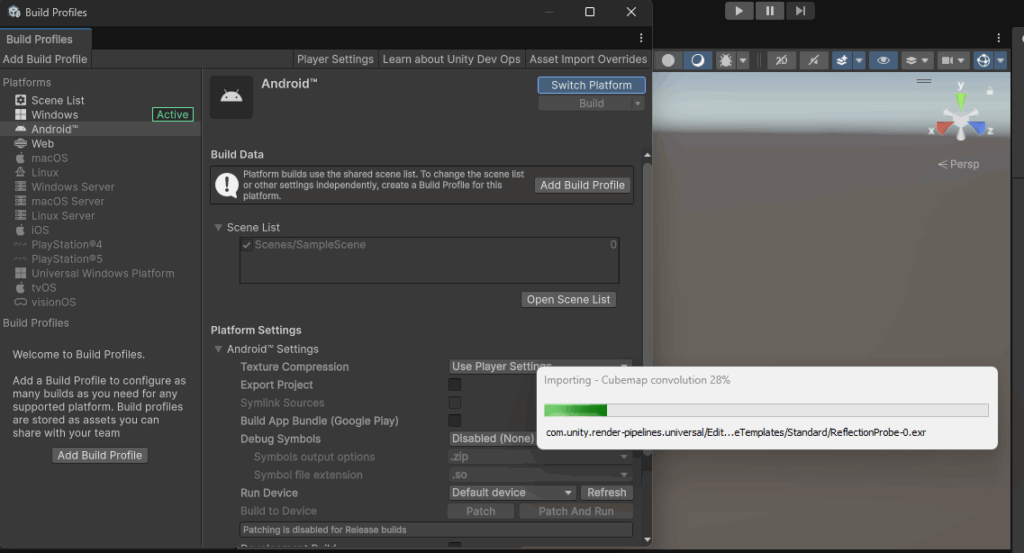Viewport: 1024px width, 553px height.
Task: Select the iOS platform
Action: point(40,230)
